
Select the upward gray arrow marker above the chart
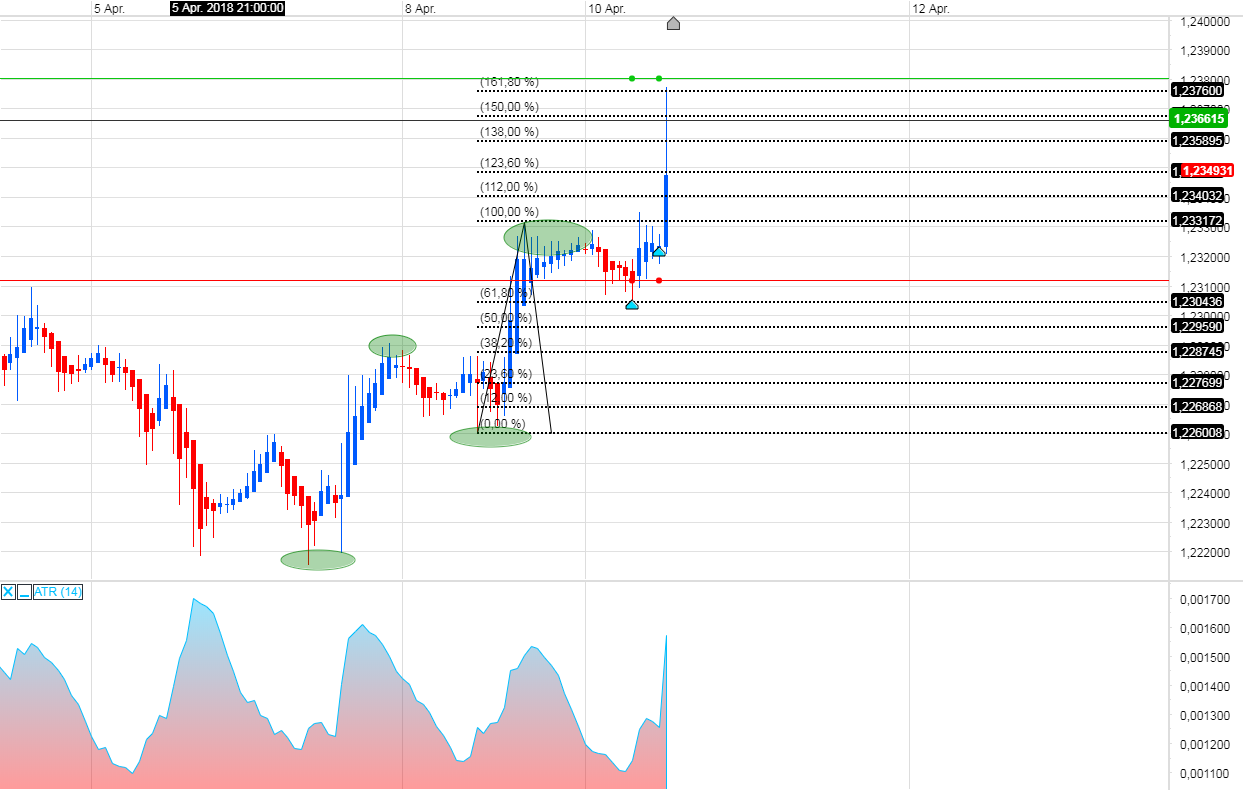[673, 23]
